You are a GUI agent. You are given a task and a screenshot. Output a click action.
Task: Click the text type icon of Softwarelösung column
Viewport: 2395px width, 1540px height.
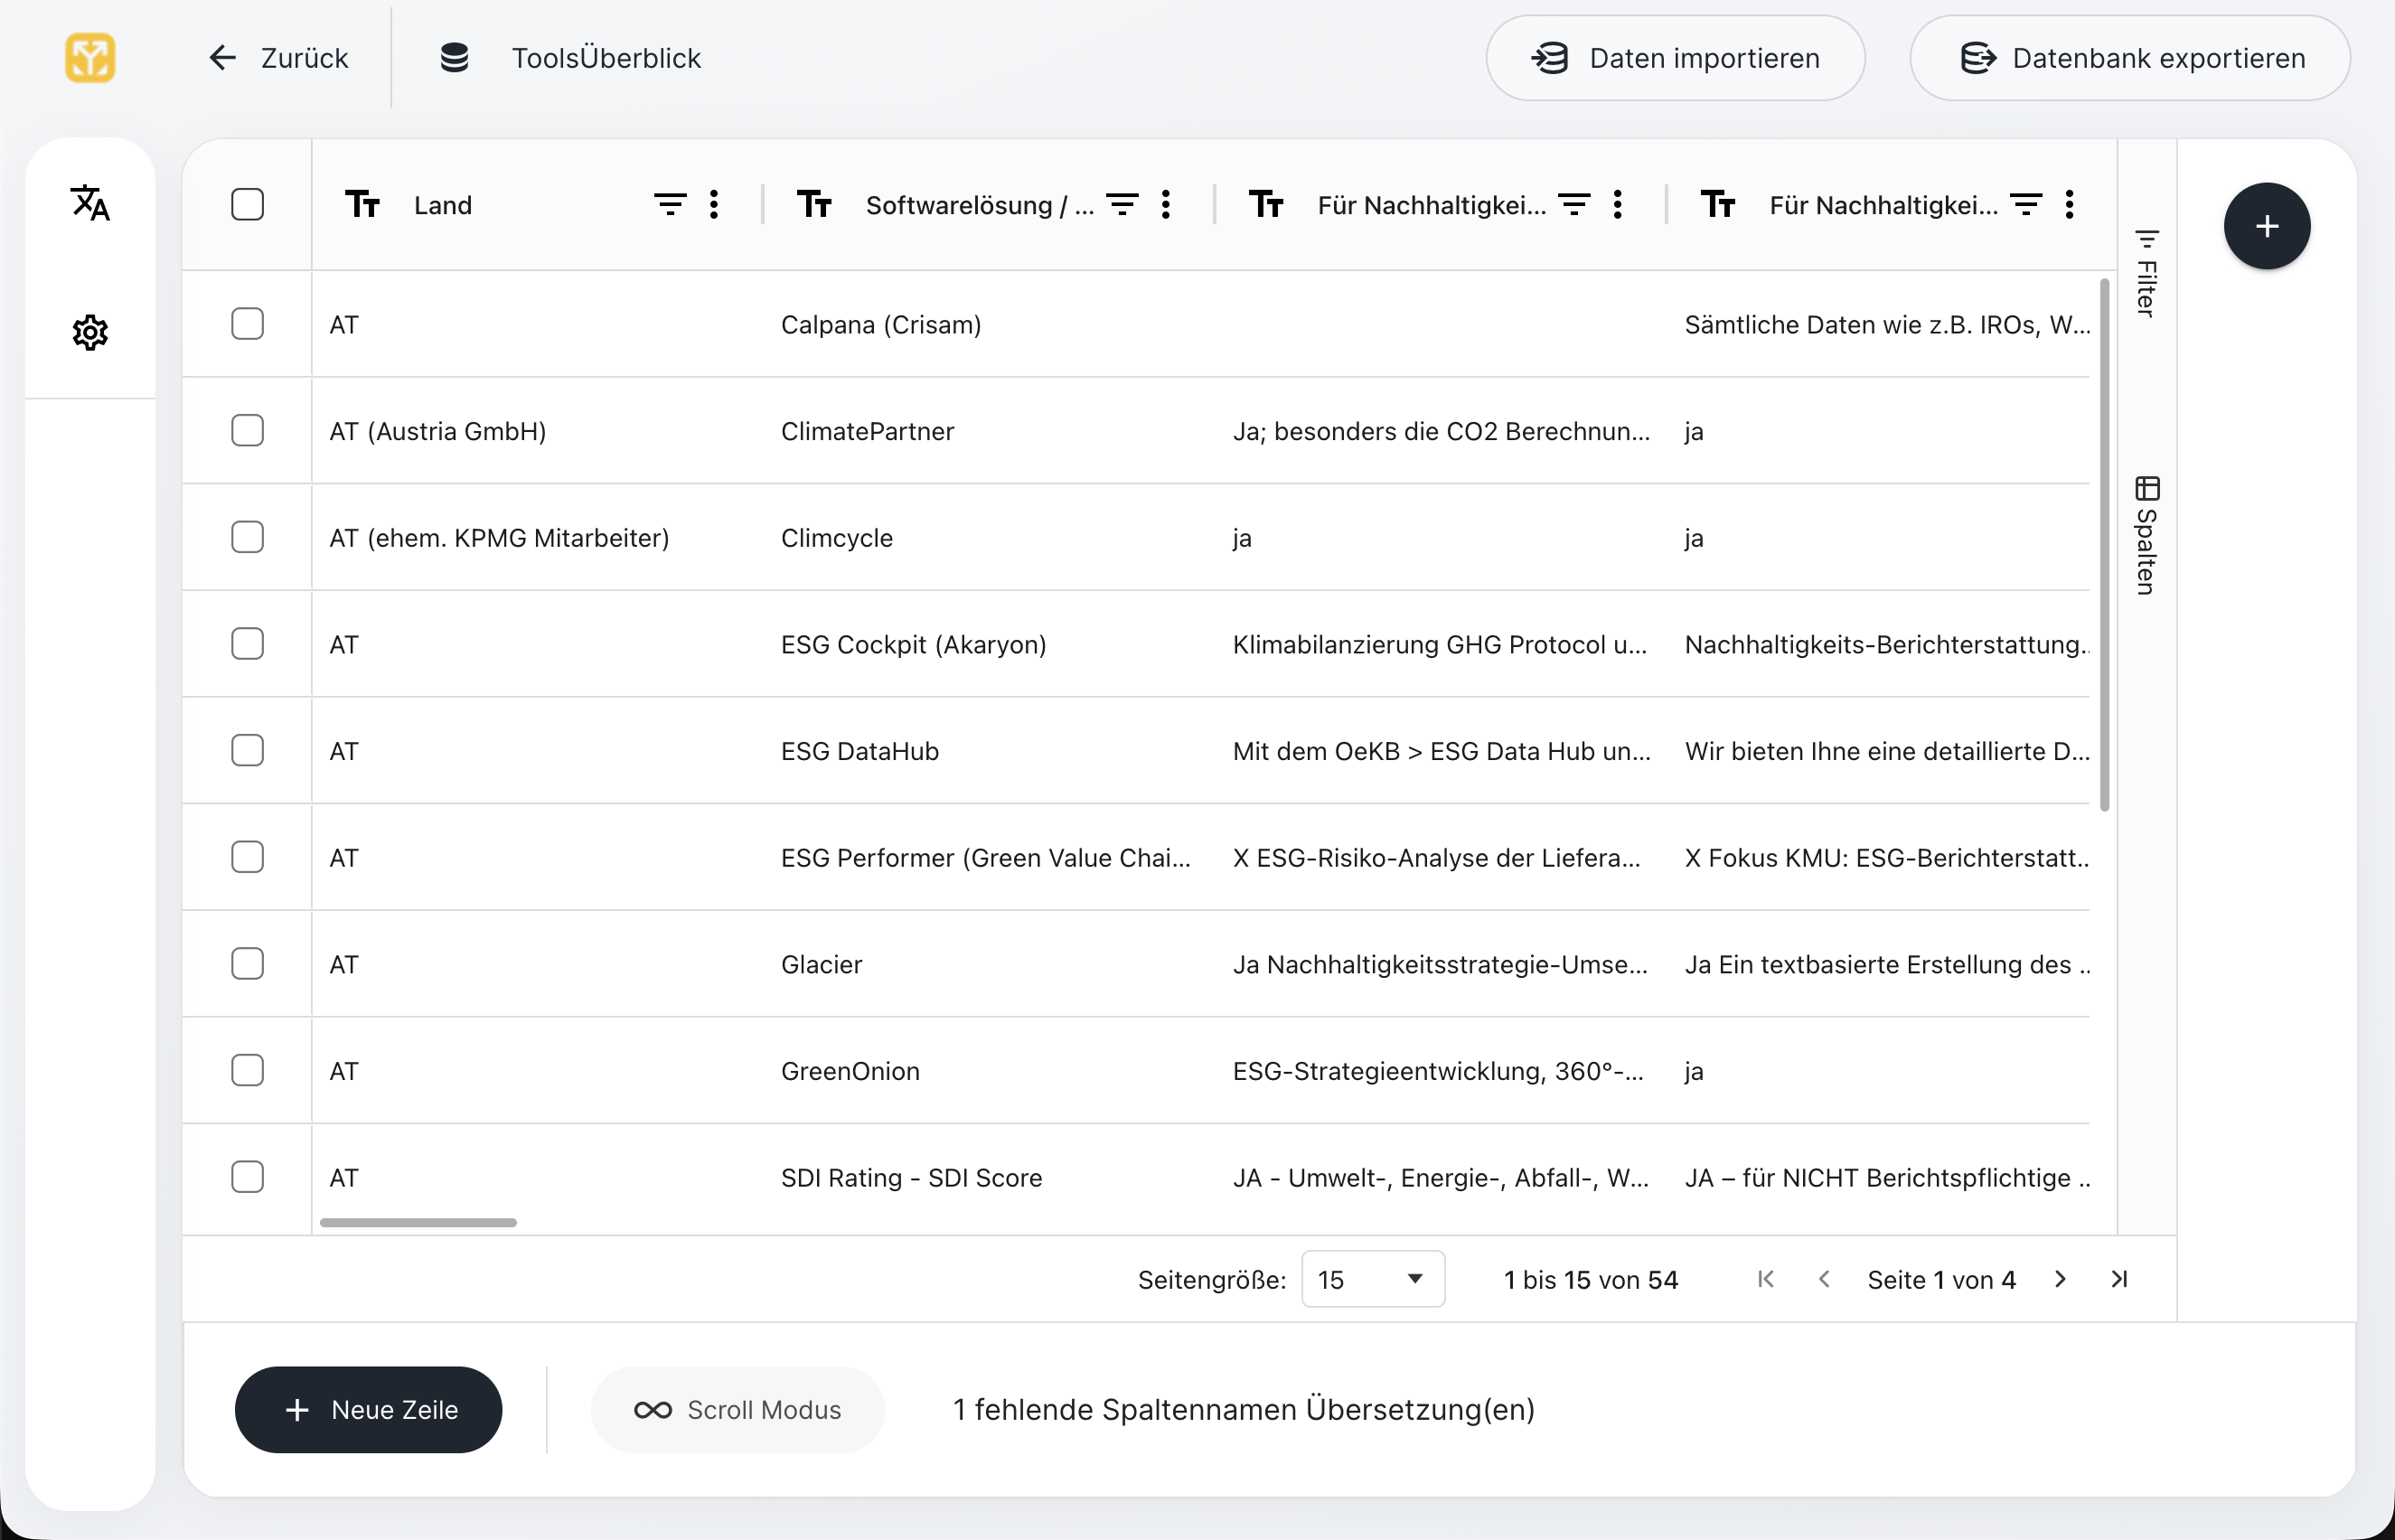coord(814,204)
